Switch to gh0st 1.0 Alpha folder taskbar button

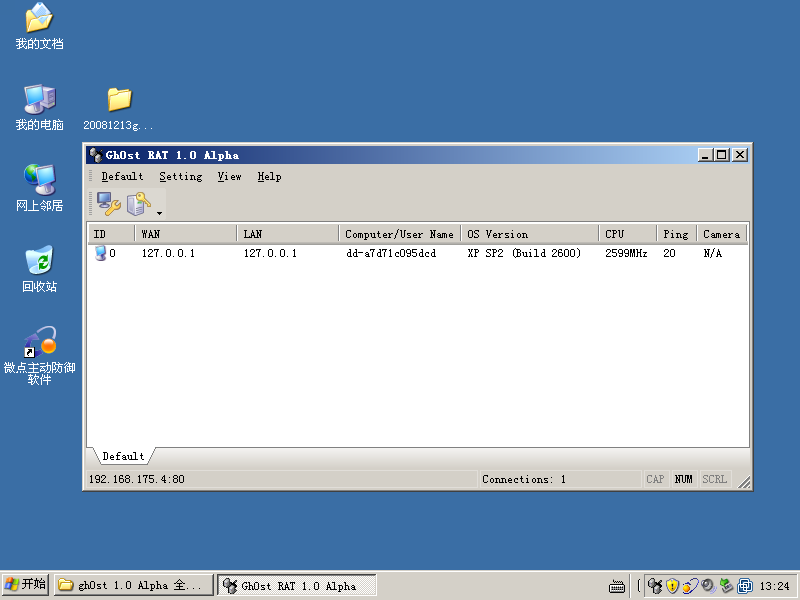pos(134,585)
